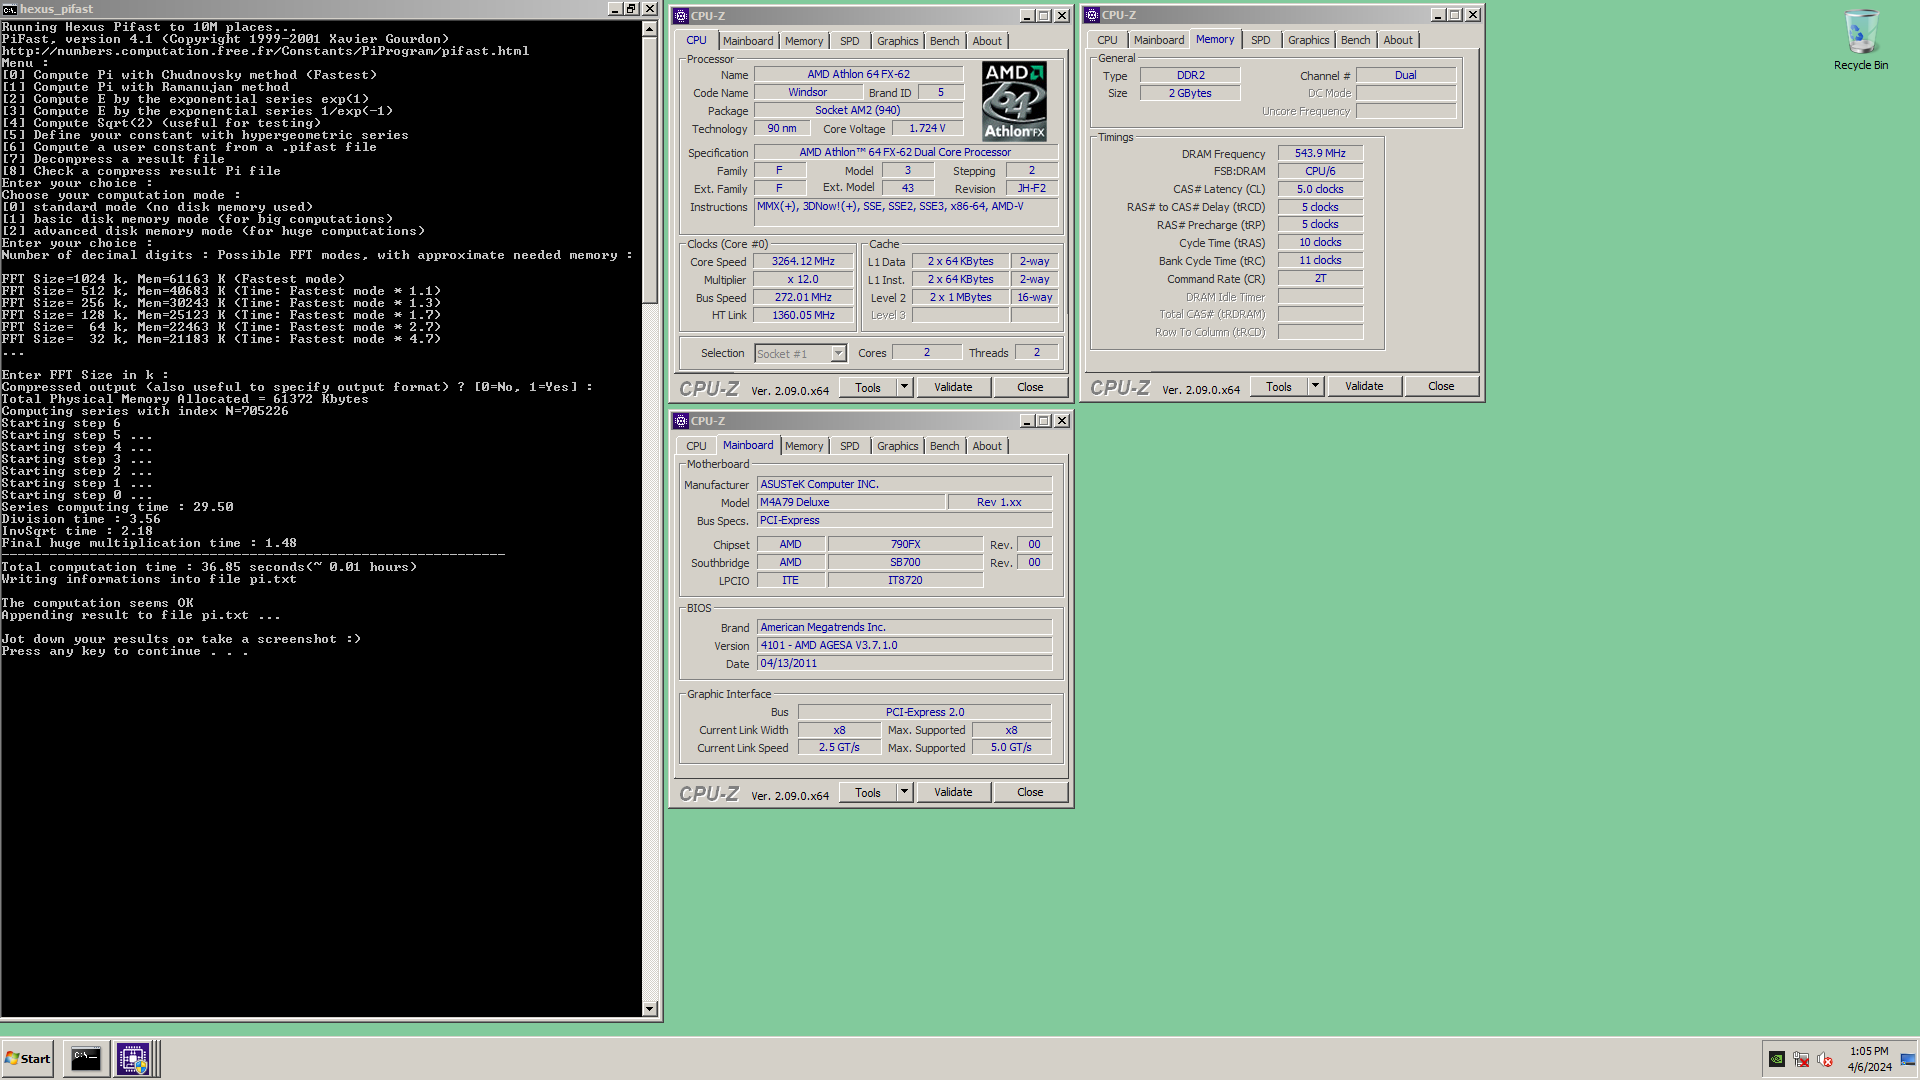Switch to CPU tab in Mainboard window
The width and height of the screenshot is (1920, 1080).
pos(696,446)
